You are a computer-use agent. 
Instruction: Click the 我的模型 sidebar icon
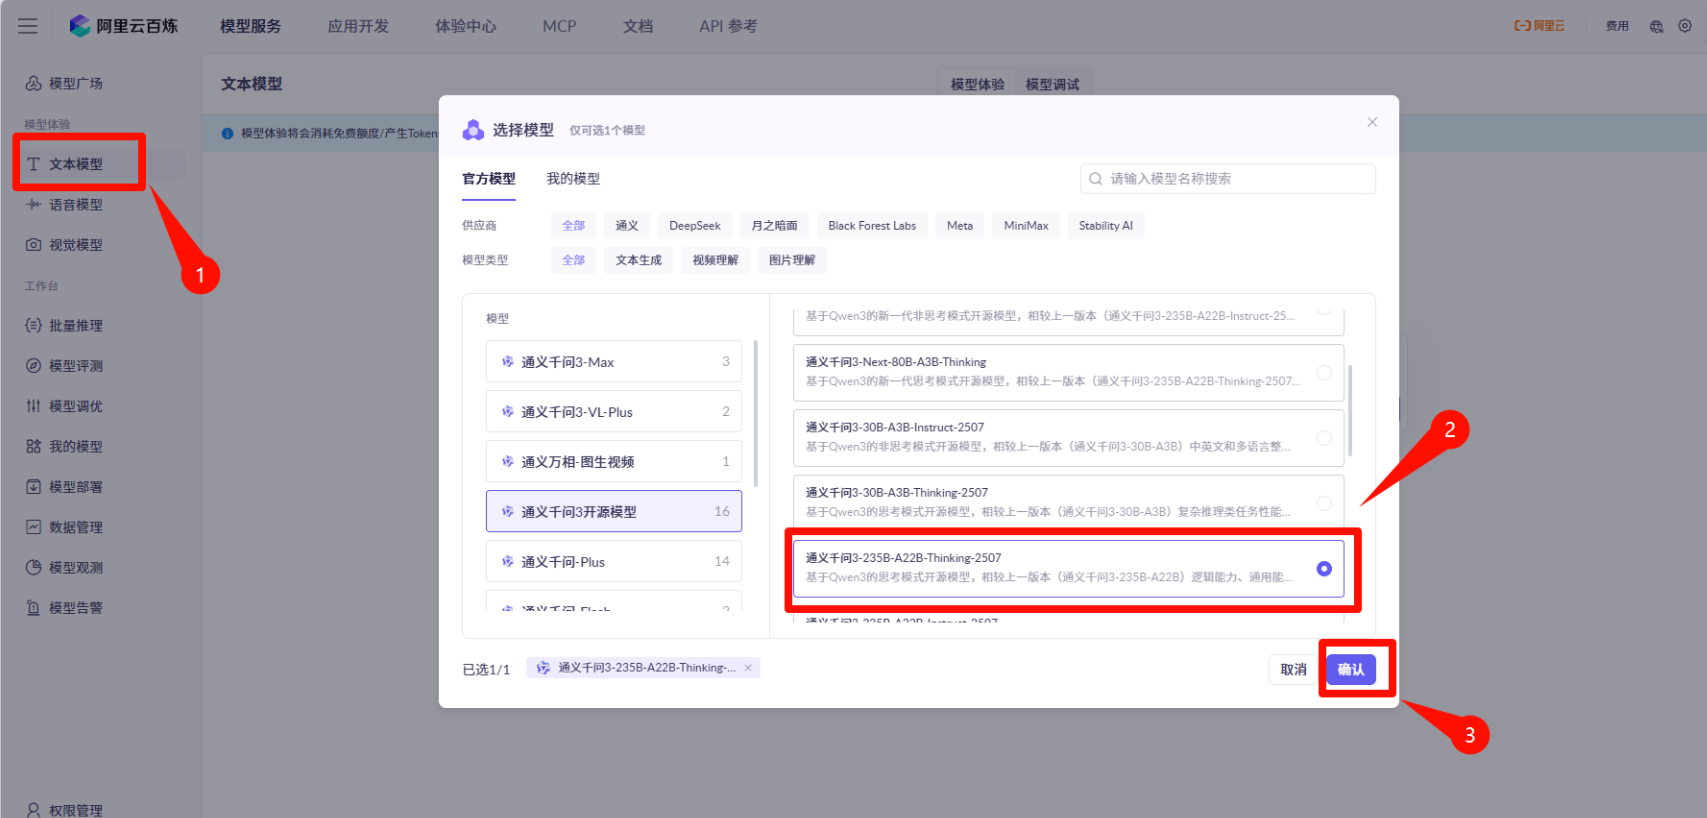point(34,446)
